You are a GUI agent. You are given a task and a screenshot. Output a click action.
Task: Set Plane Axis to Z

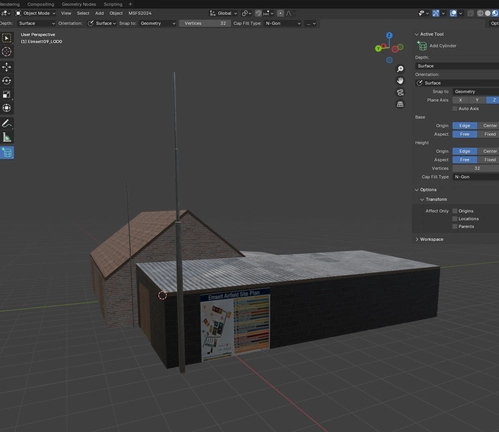pos(493,100)
